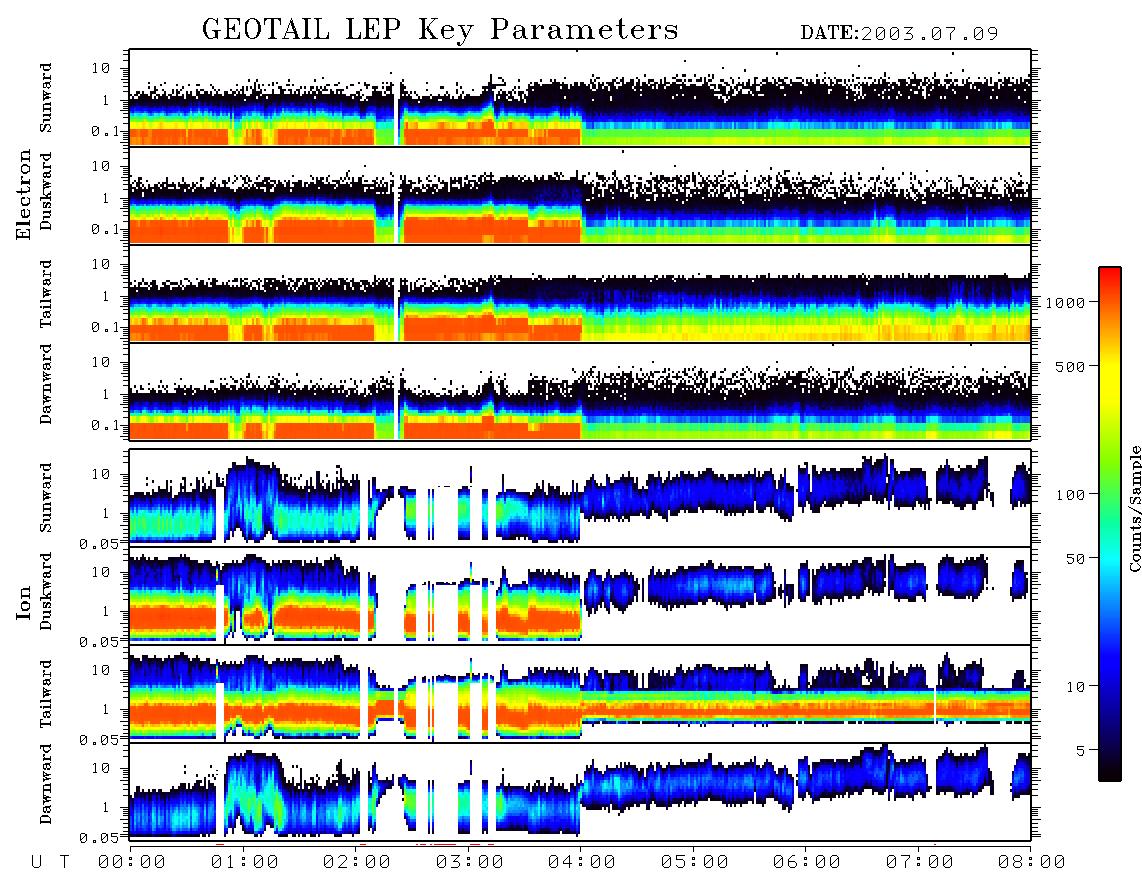Click the 50 colorbar tick value
This screenshot has width=1142, height=880.
click(x=1075, y=559)
